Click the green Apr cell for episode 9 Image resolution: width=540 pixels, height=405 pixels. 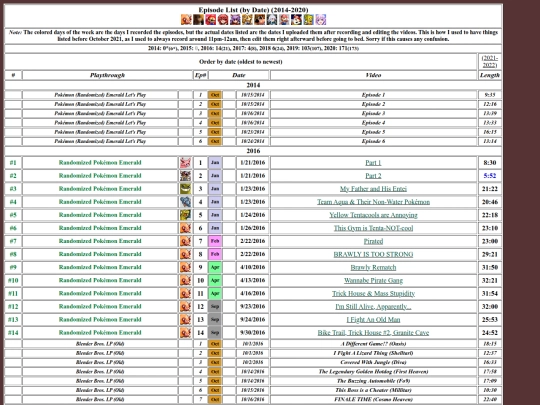click(x=215, y=267)
